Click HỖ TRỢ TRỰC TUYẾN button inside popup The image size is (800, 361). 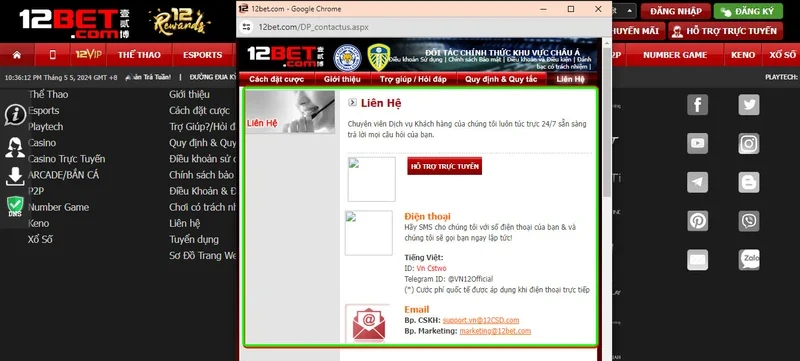click(x=444, y=166)
